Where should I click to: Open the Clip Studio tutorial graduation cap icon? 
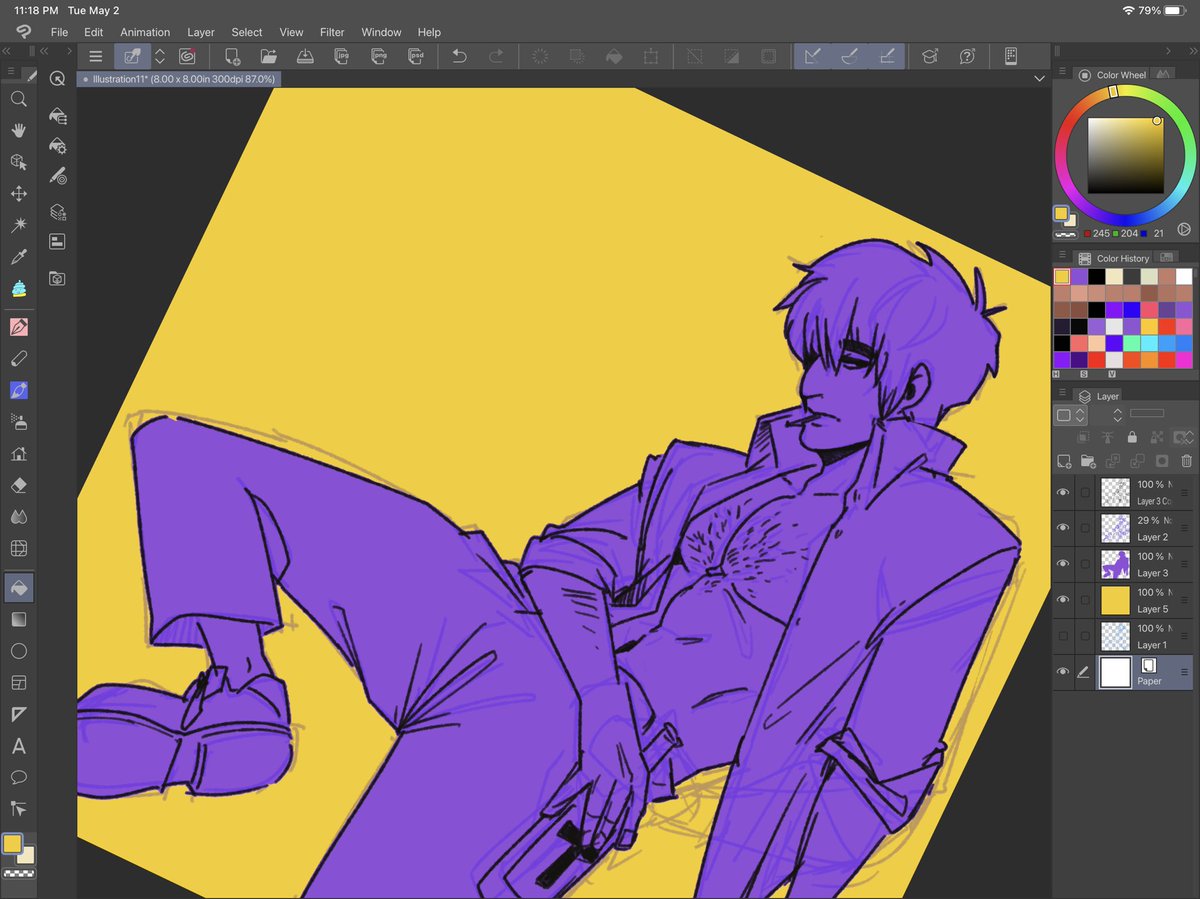pos(930,57)
